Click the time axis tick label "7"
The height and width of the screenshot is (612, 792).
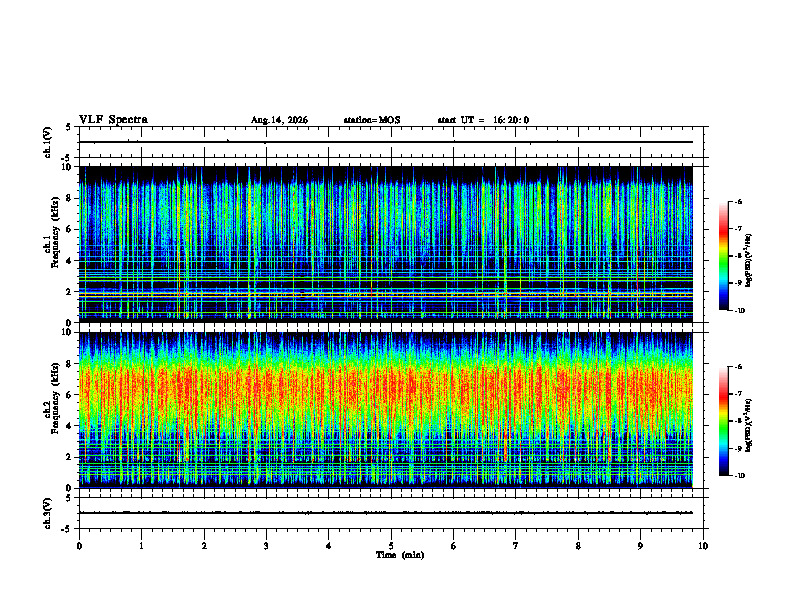(x=516, y=546)
